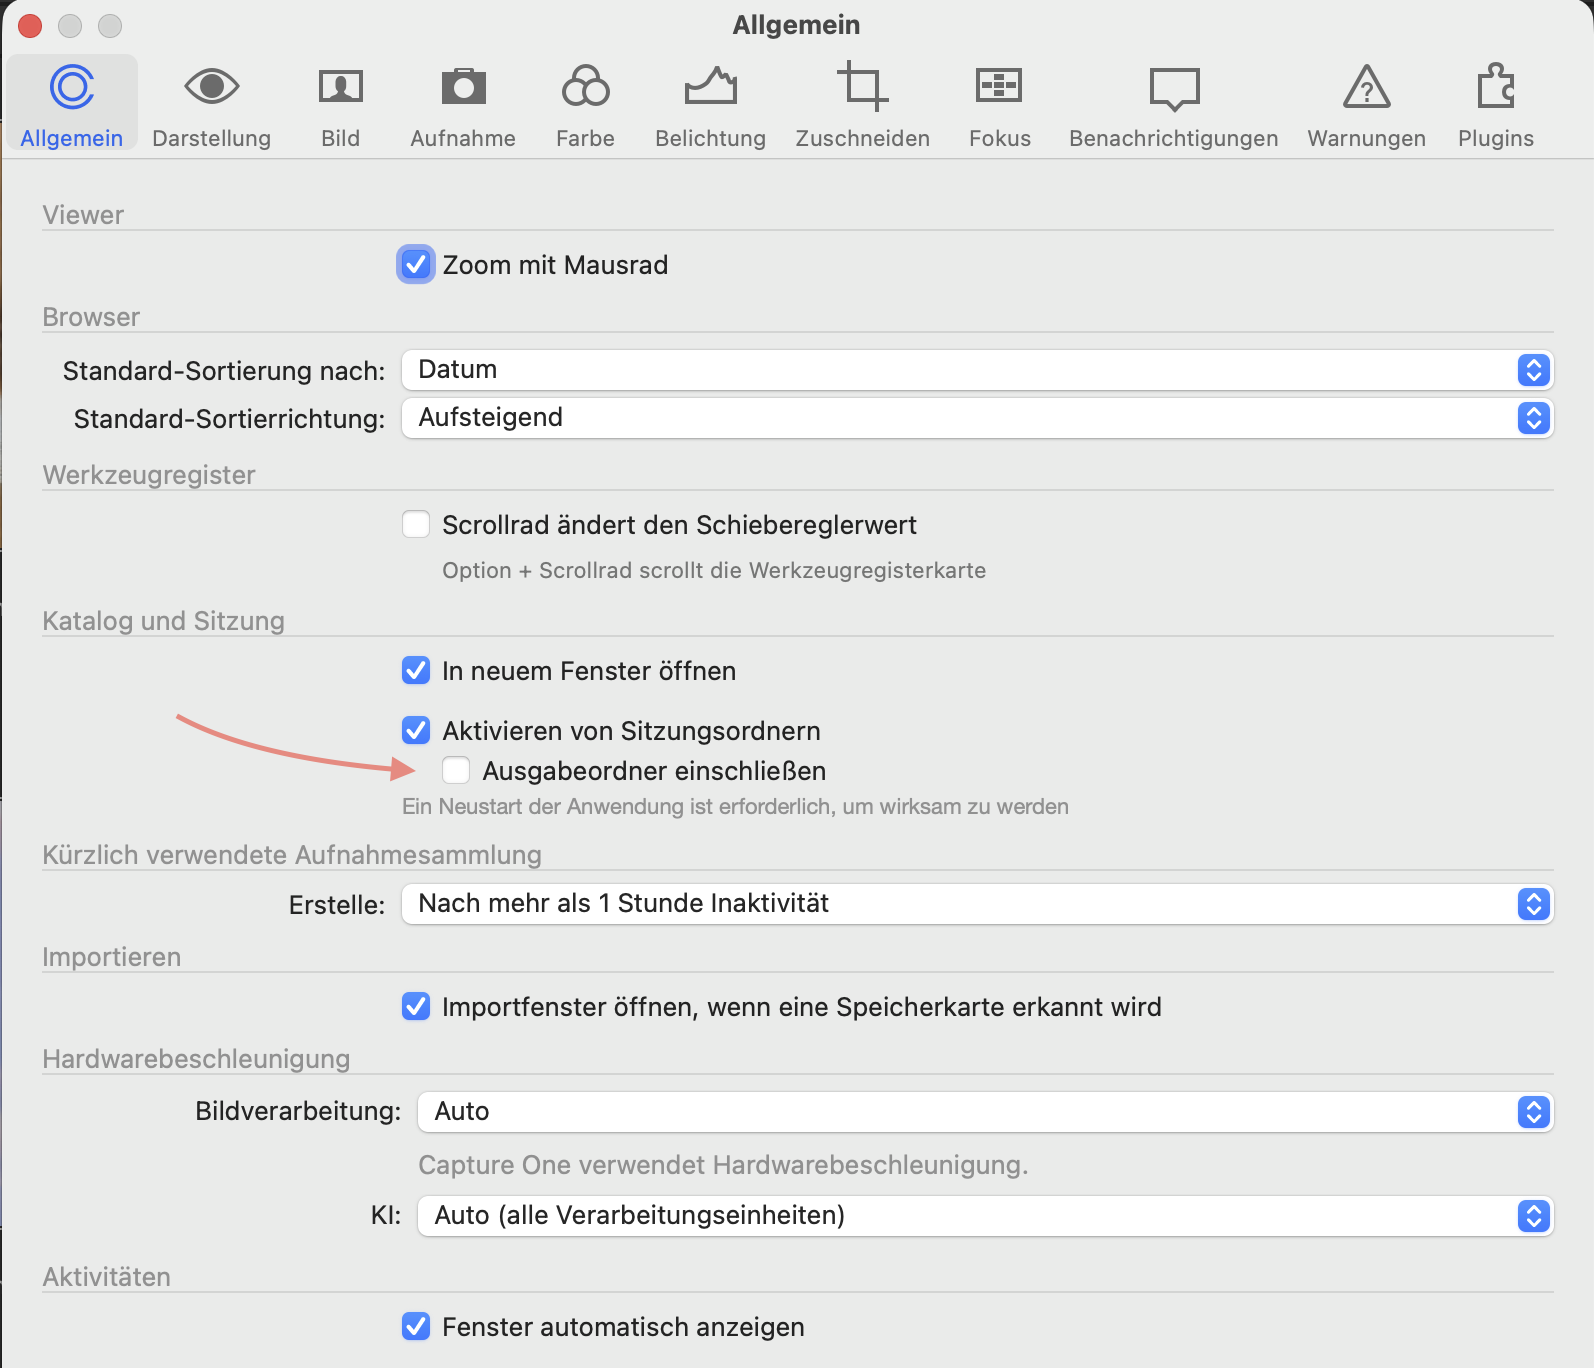Expand the KI processing units dropdown
1594x1368 pixels.
(x=984, y=1216)
